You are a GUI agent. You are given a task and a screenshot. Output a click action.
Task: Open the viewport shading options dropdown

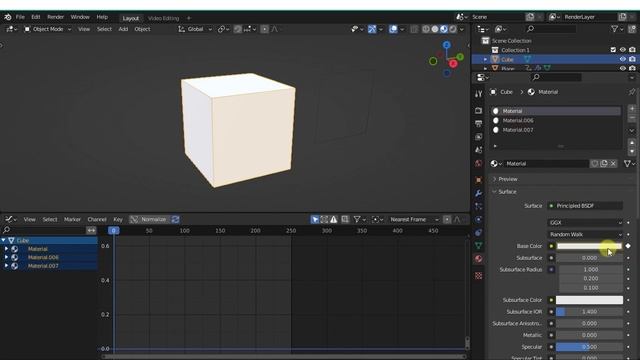point(462,29)
